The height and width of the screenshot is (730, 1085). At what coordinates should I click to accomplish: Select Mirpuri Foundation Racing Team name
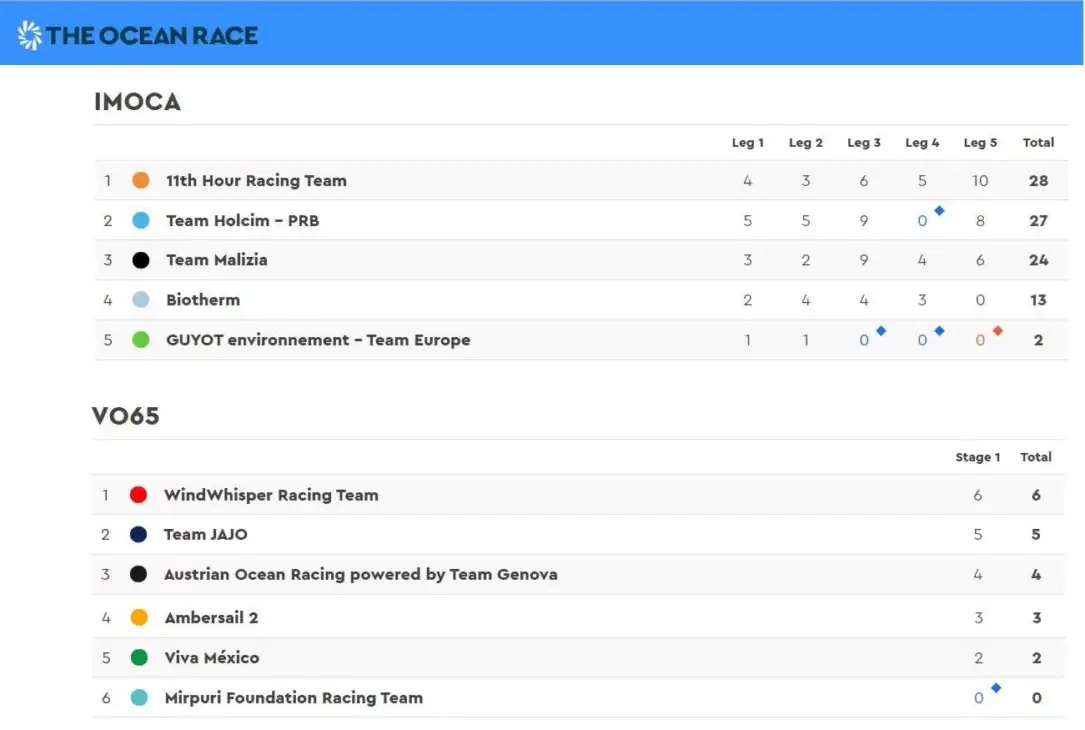click(x=293, y=697)
